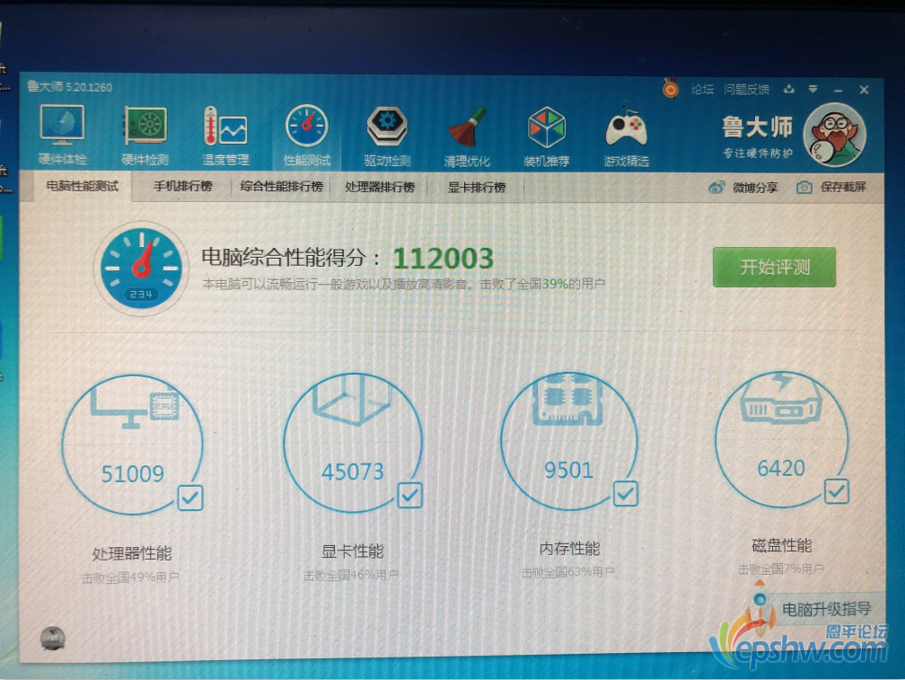
Task: Open the title bar dropdown menu arrow
Action: click(x=813, y=89)
